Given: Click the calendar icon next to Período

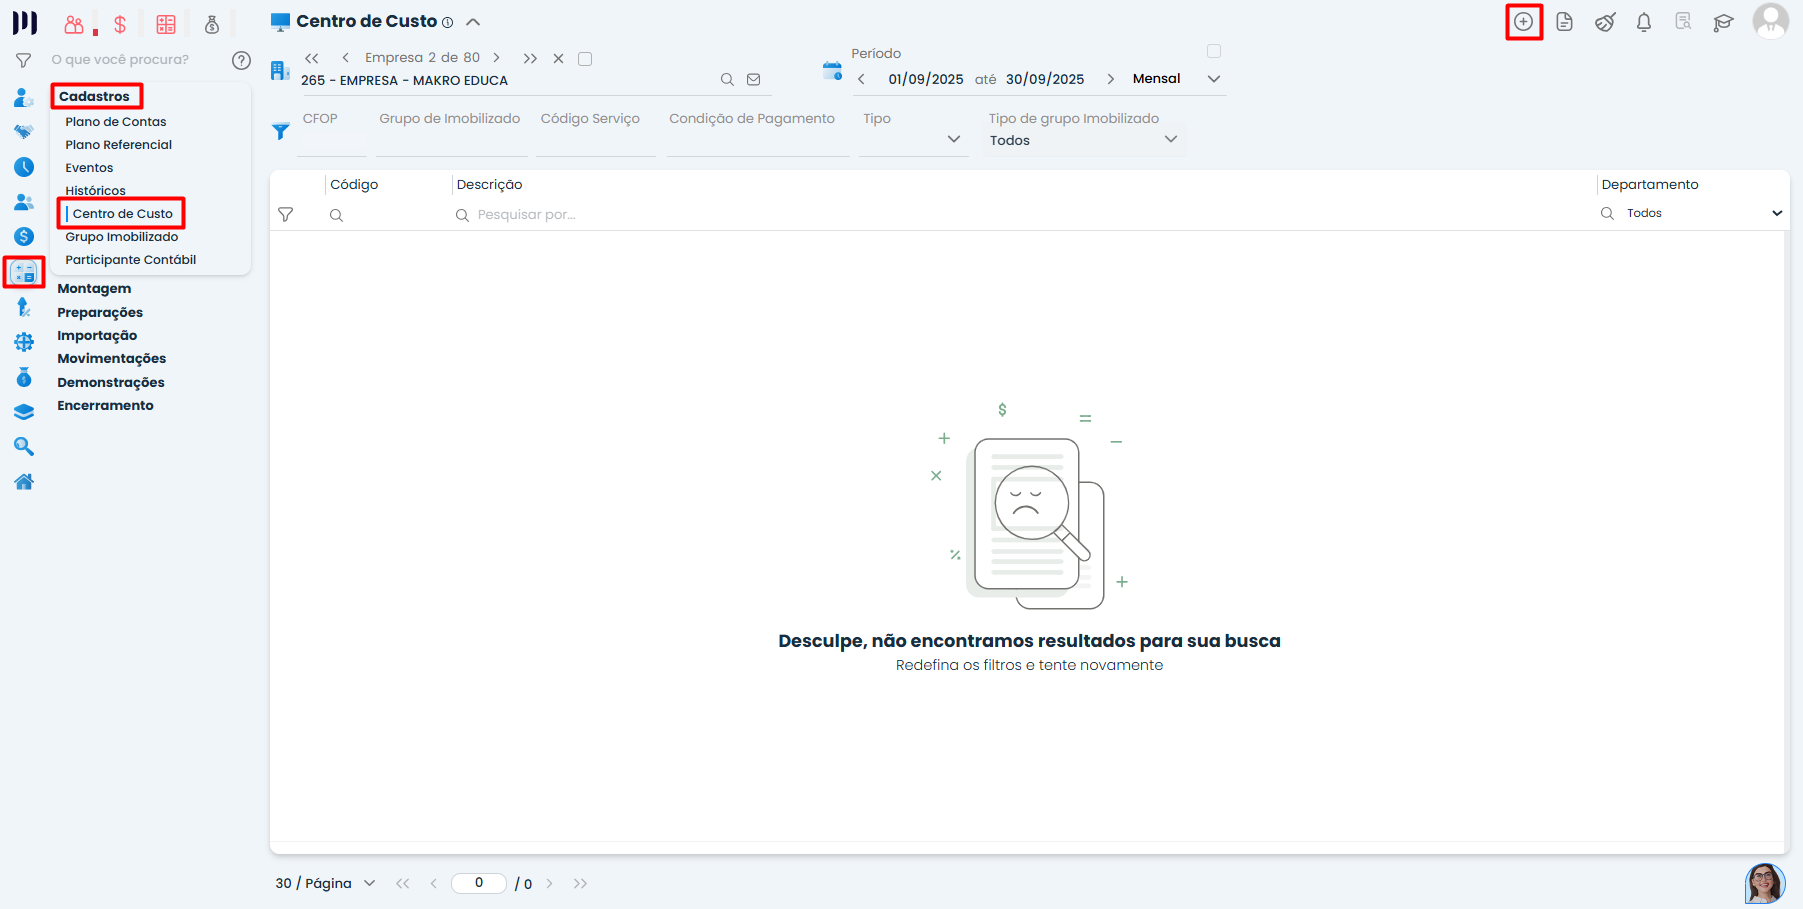Looking at the screenshot, I should [832, 70].
